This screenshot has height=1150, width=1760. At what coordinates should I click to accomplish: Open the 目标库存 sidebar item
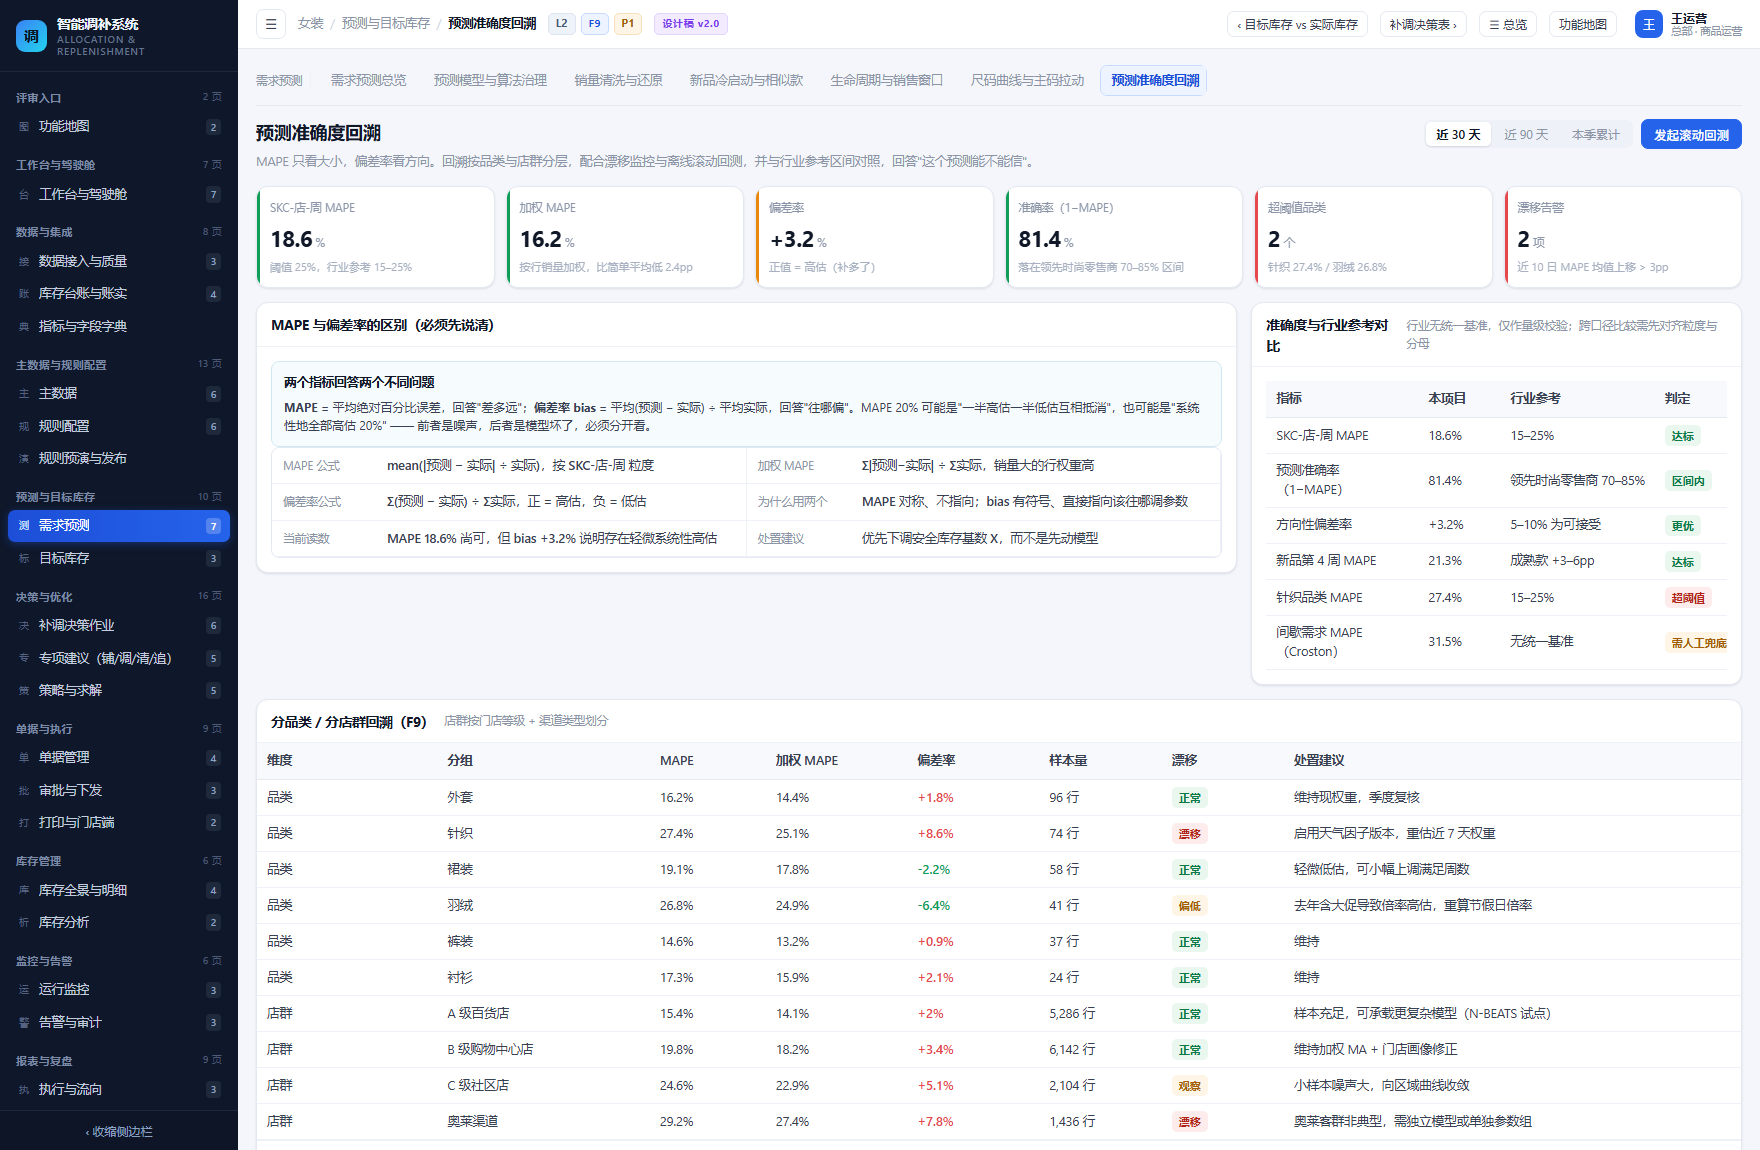pyautogui.click(x=119, y=559)
